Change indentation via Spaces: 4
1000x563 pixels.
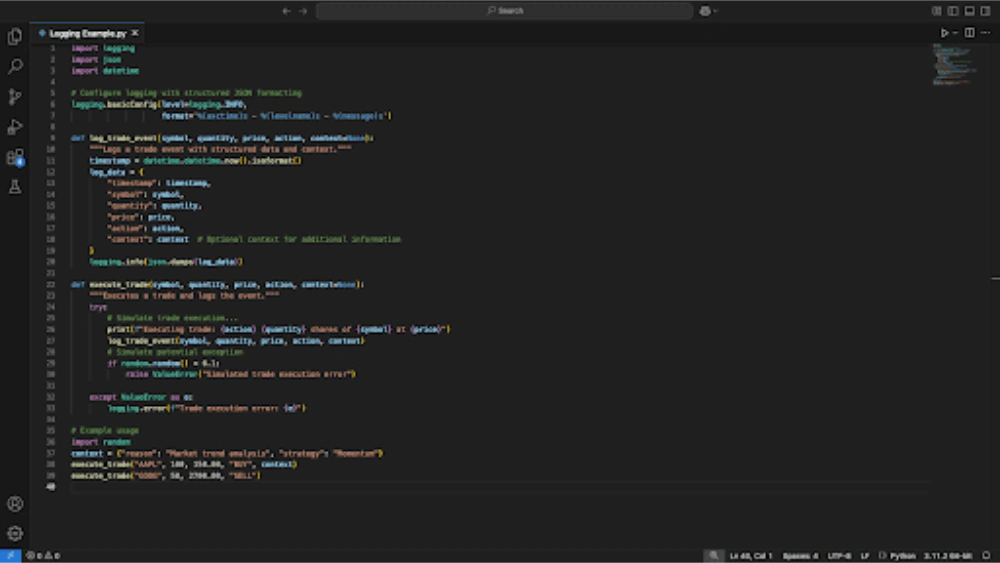pos(800,555)
